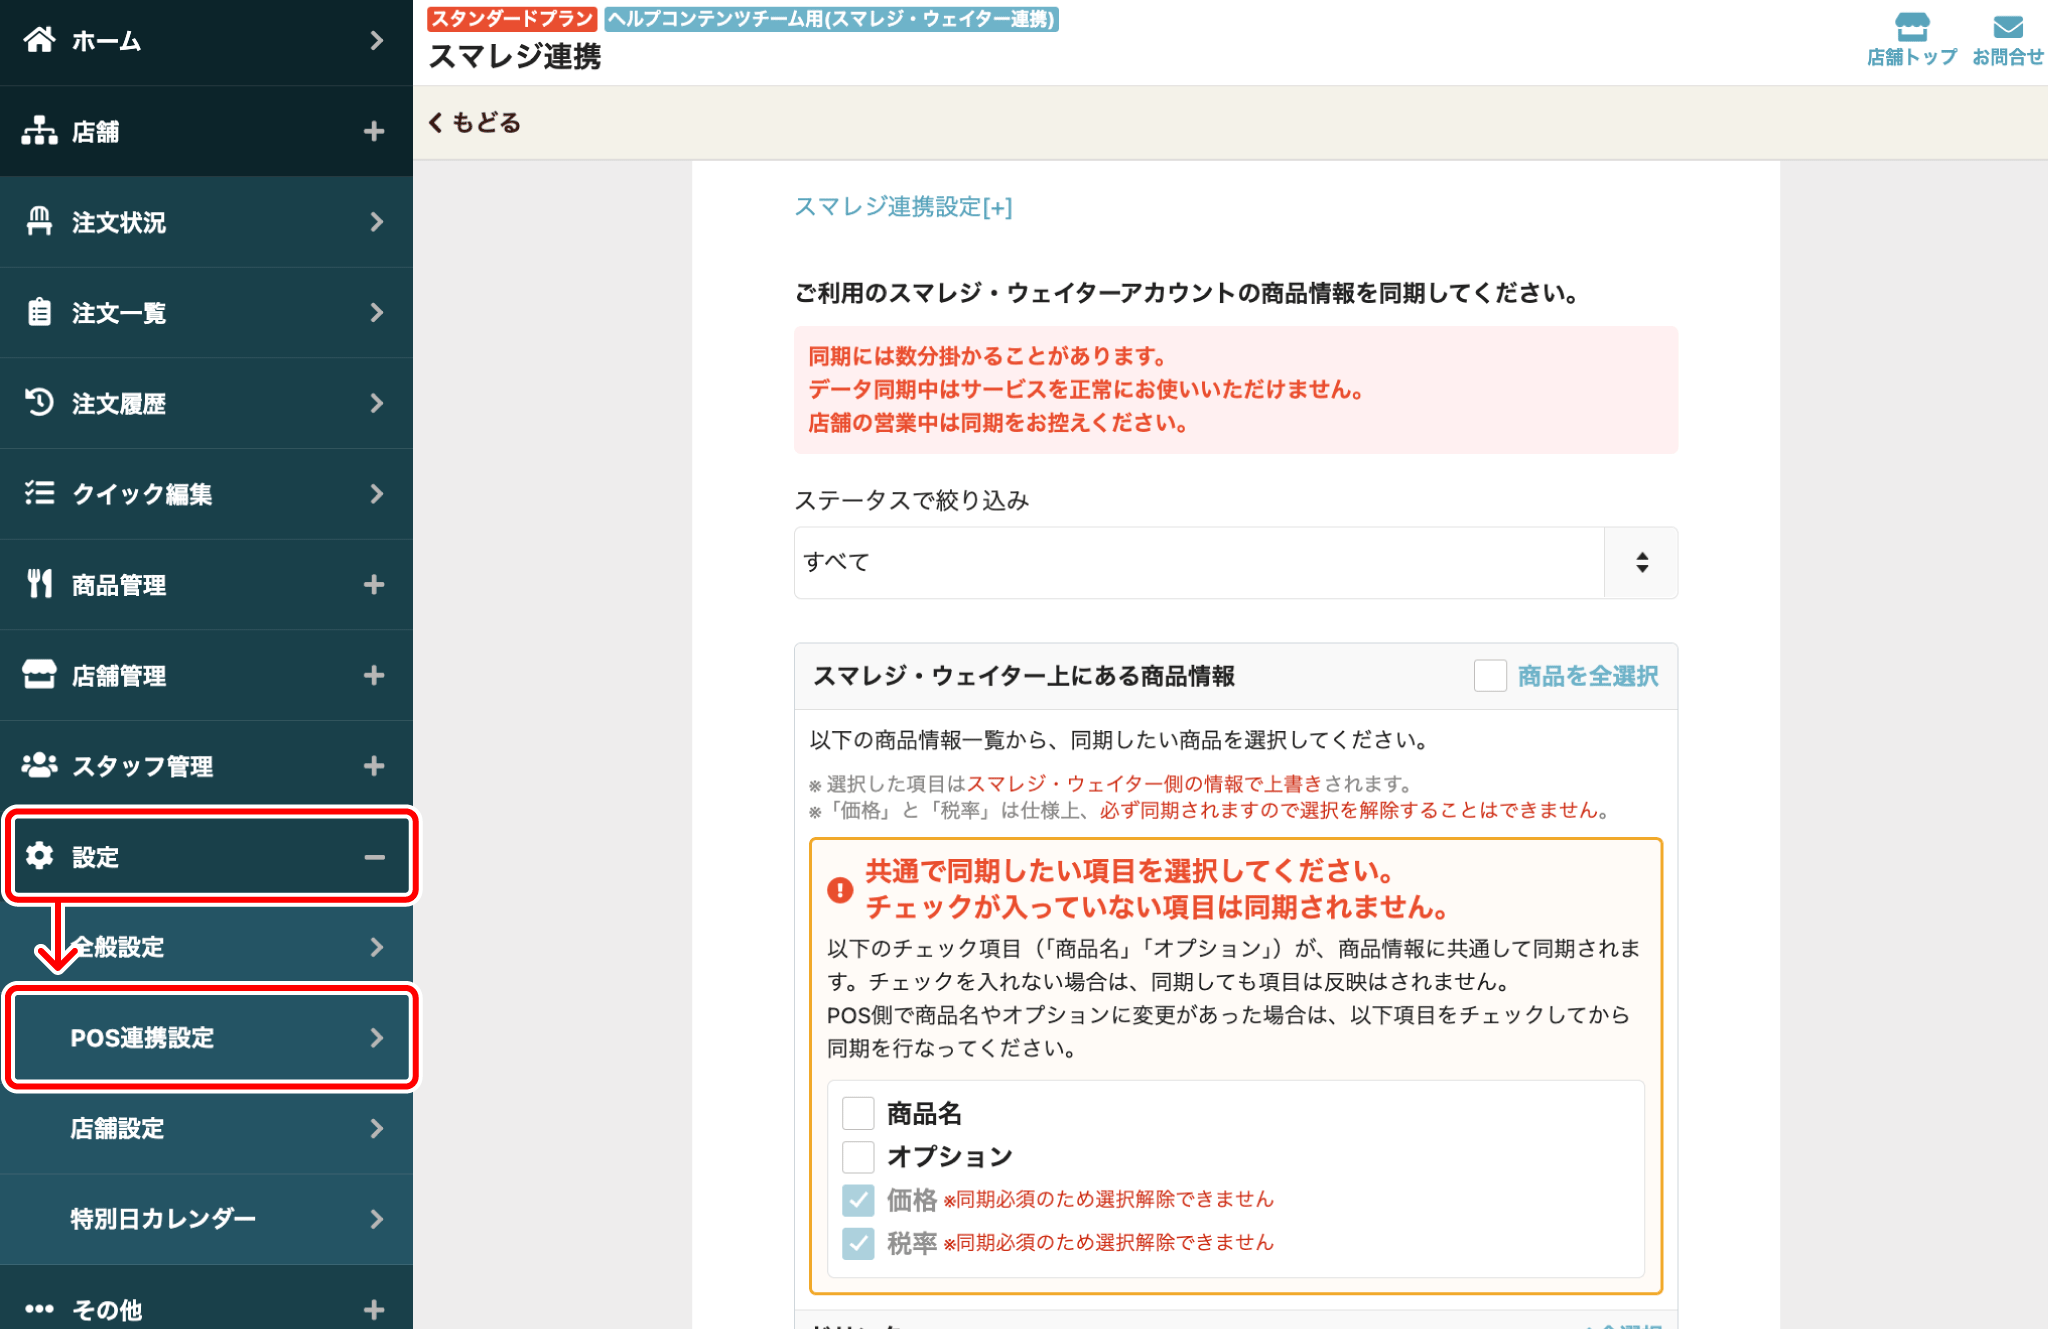2048x1329 pixels.
Task: Click the スマレジ・ウェイター上にある商品情報 header
Action: click(x=1023, y=676)
